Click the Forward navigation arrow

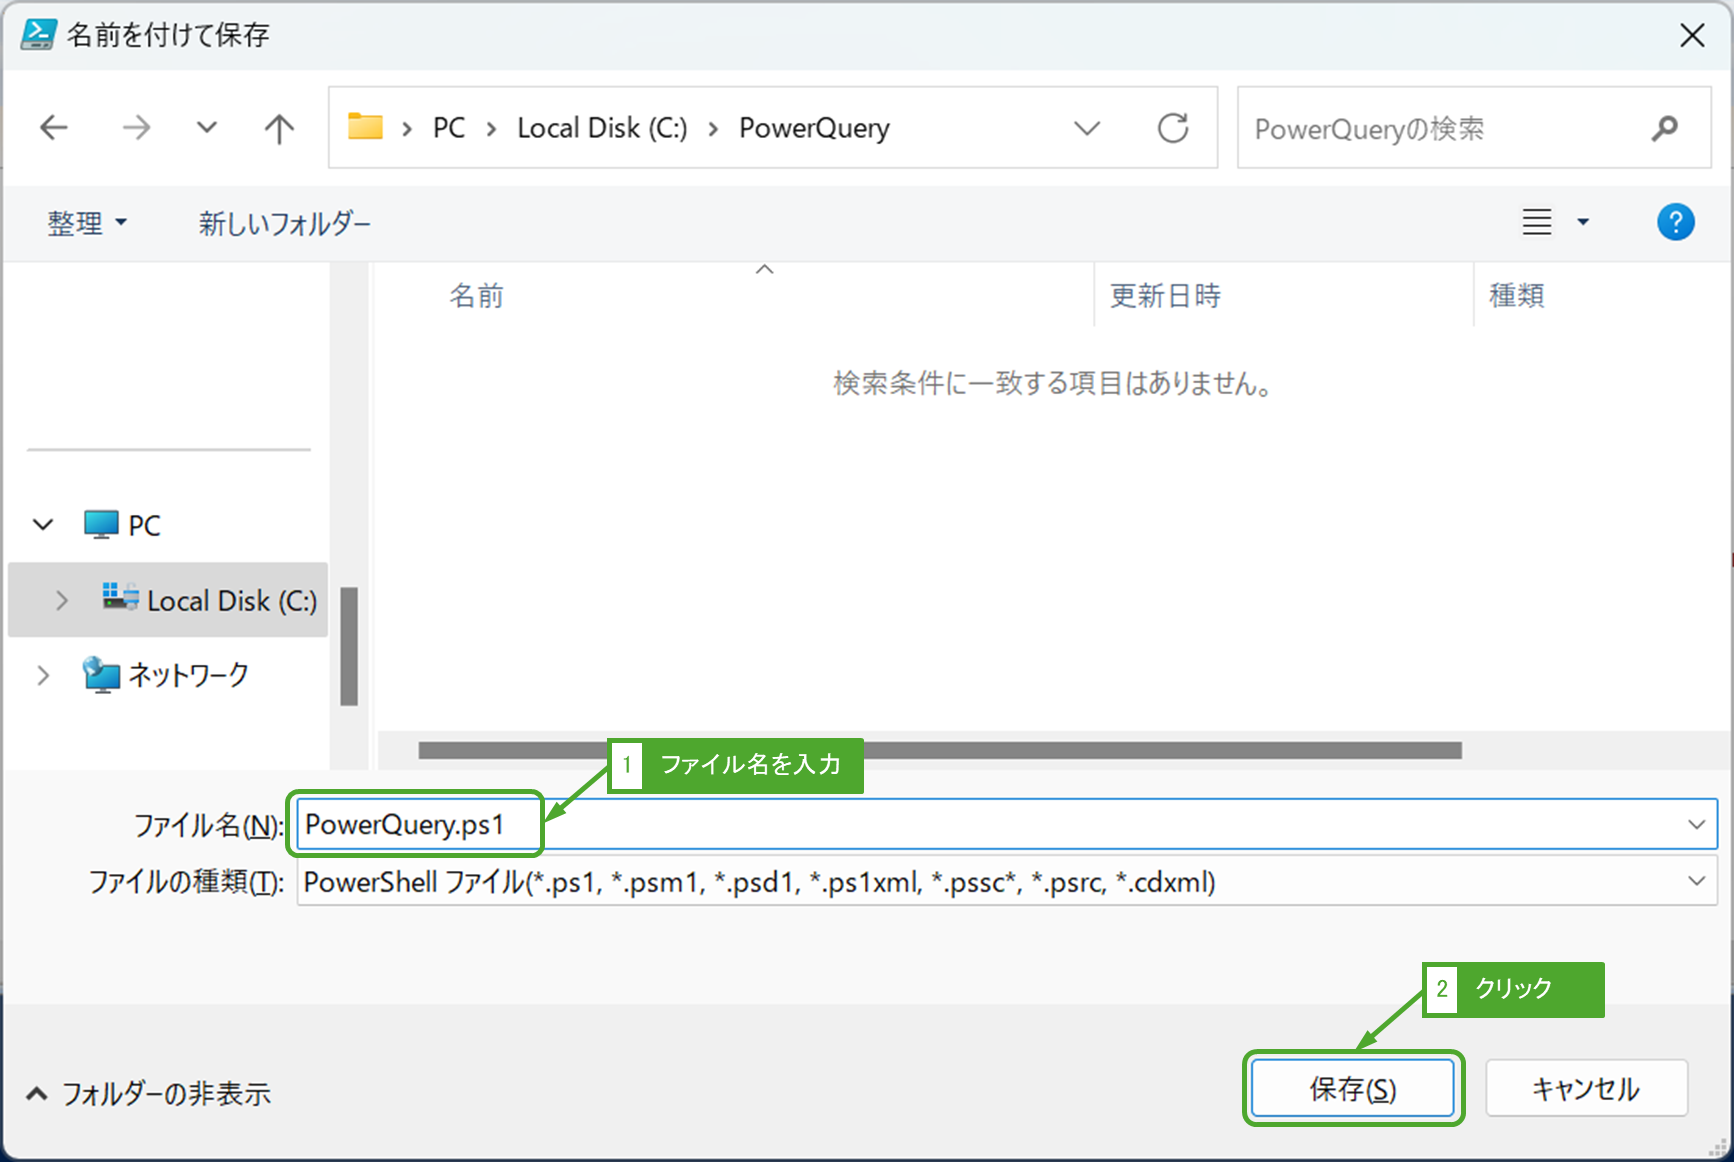[136, 127]
